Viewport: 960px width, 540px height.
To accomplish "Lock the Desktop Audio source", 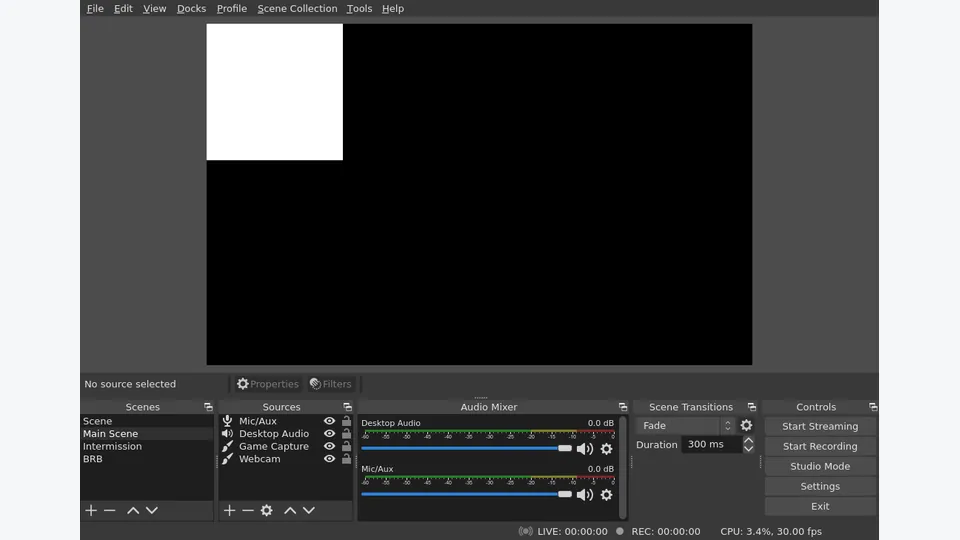I will coord(347,433).
